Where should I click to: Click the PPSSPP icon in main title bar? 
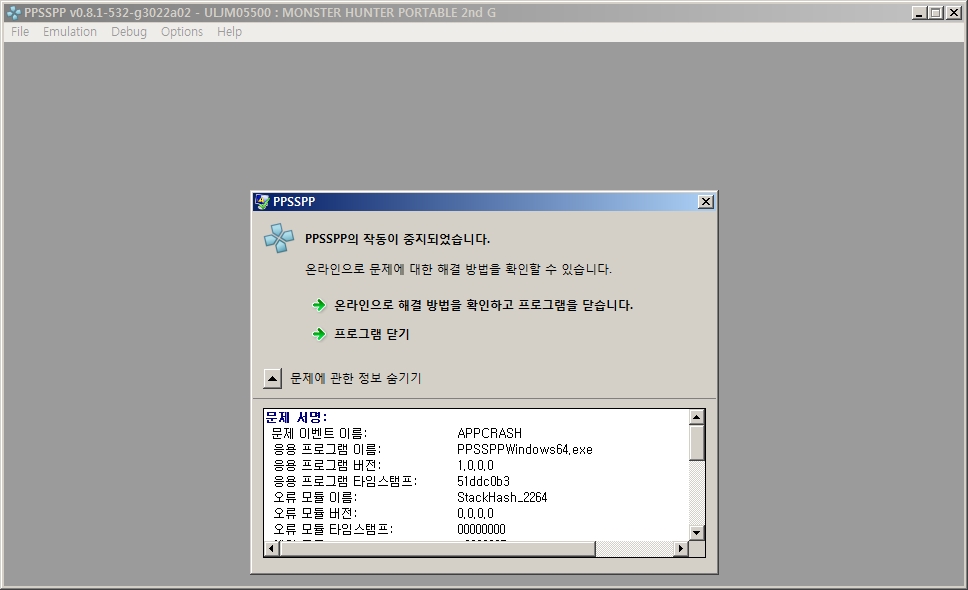pos(13,12)
